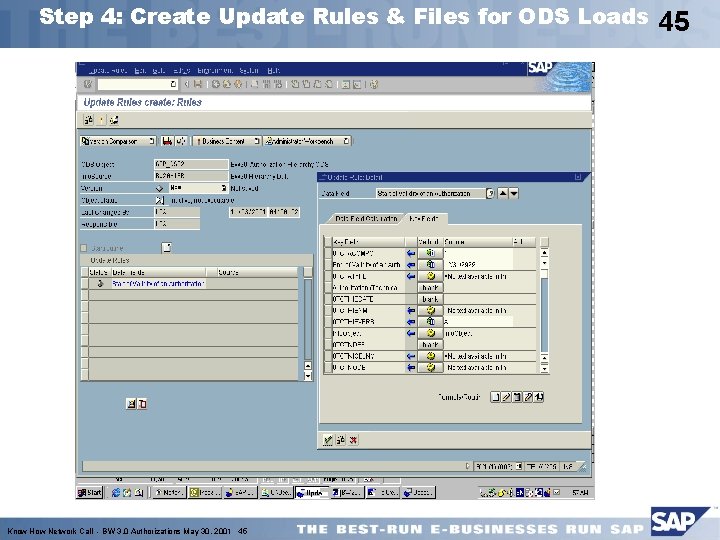Image resolution: width=720 pixels, height=540 pixels.
Task: Click the red X cancel icon in detail dialog
Action: click(353, 440)
